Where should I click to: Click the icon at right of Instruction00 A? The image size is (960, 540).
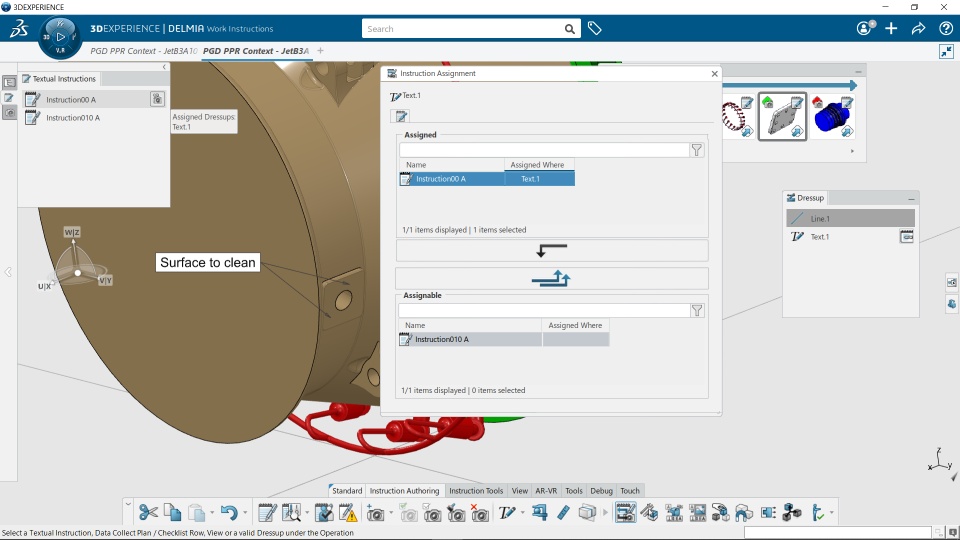pos(157,99)
